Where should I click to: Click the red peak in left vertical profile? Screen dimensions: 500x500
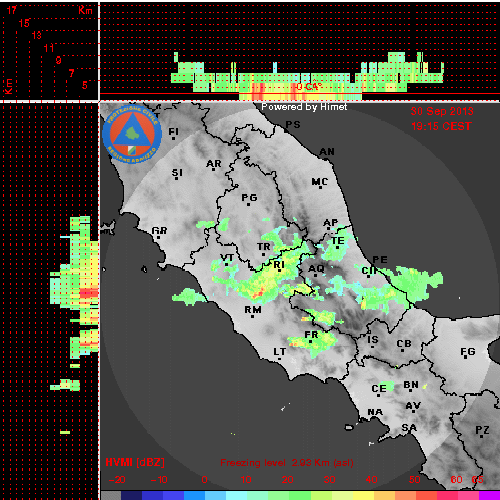coord(89,293)
